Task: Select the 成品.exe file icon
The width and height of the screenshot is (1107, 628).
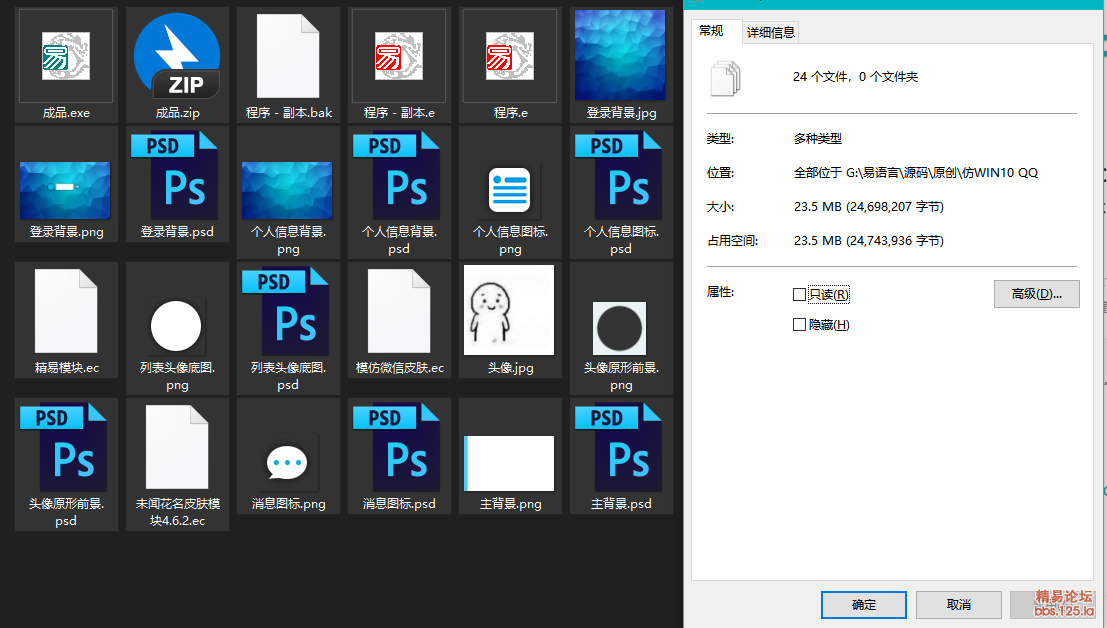Action: pos(66,56)
